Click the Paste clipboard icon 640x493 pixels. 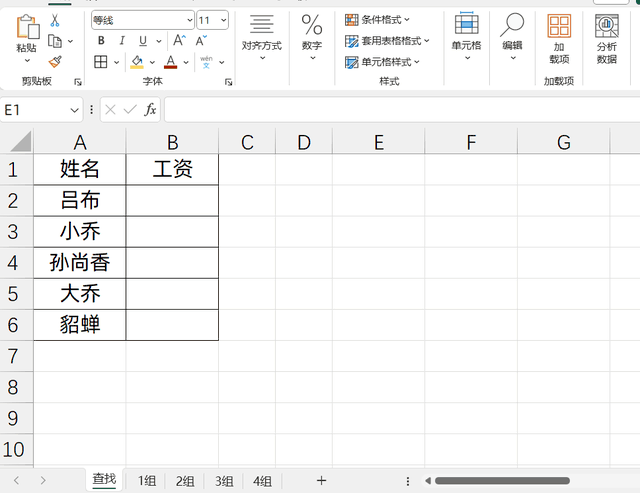(27, 28)
